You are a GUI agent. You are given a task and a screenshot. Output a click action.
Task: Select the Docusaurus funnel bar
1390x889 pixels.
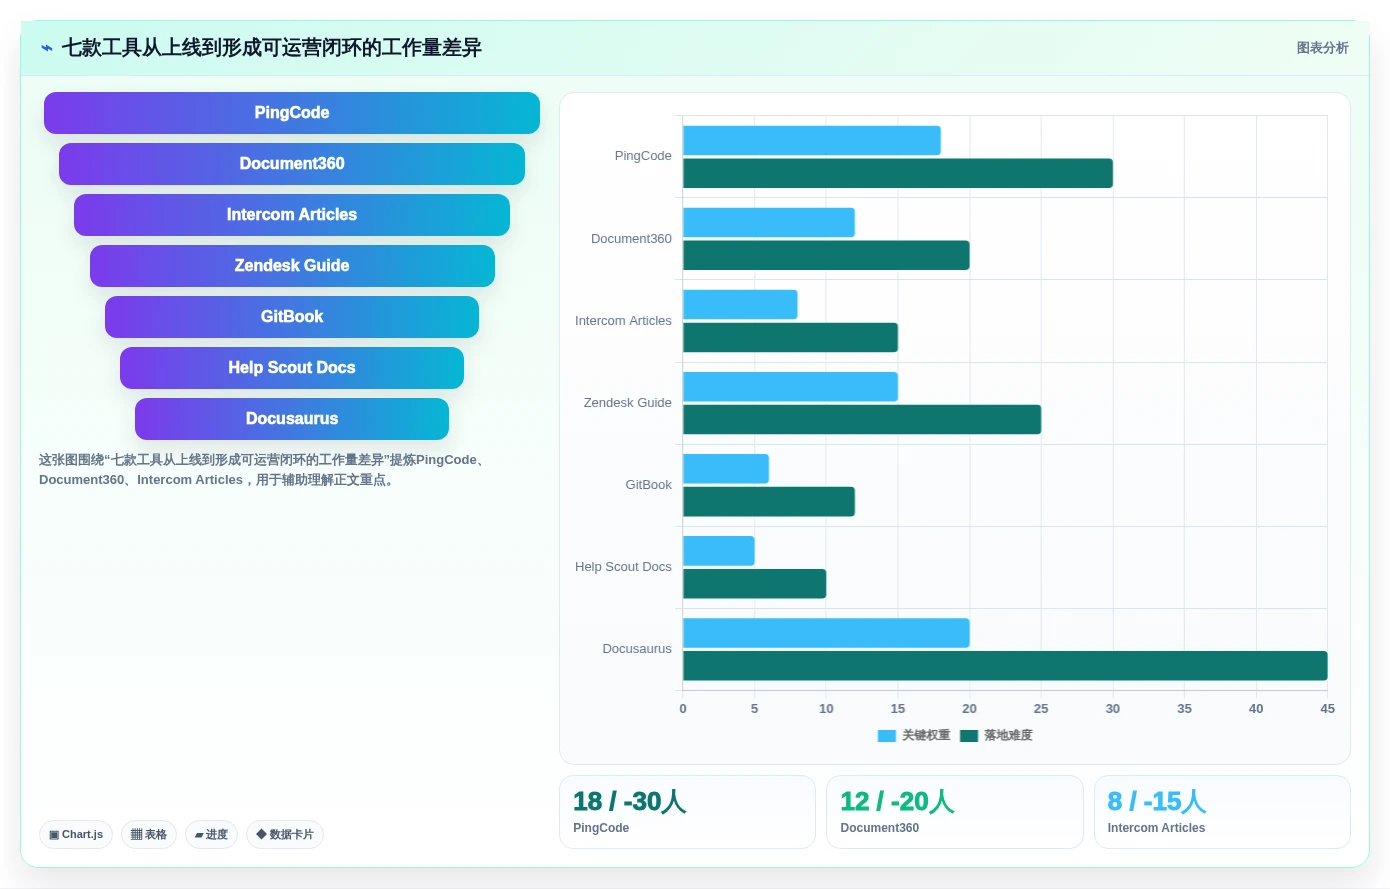tap(292, 419)
